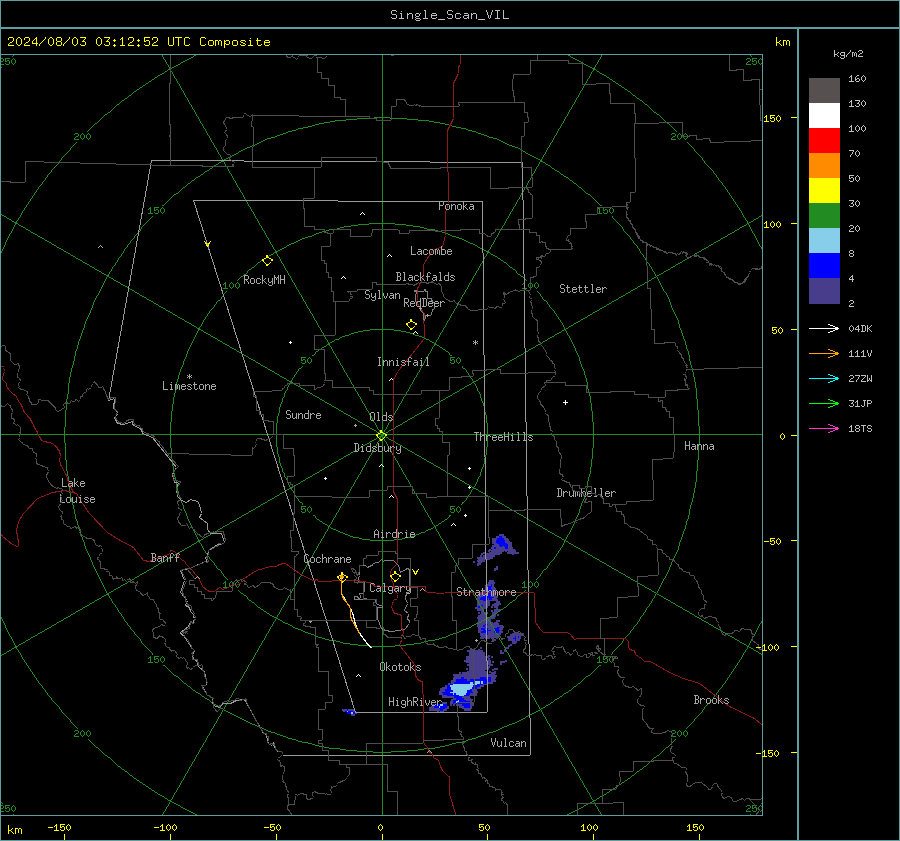The image size is (900, 841).
Task: Click the red 70-100 color swatch
Action: [x=824, y=141]
